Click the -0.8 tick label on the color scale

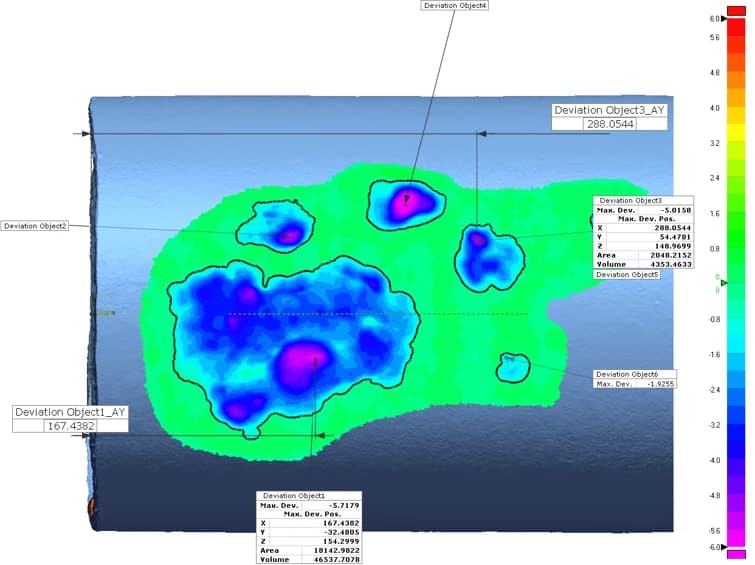pyautogui.click(x=715, y=319)
